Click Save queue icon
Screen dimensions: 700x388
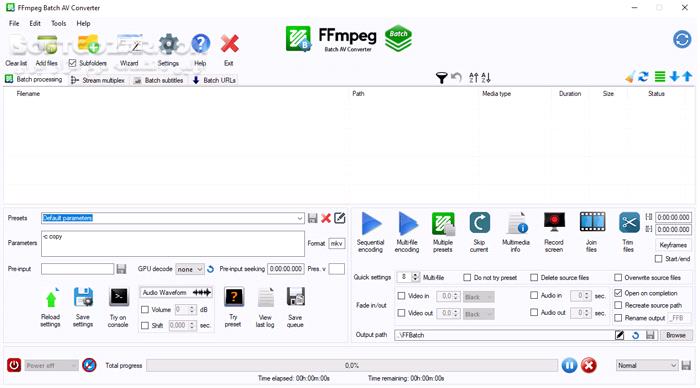pyautogui.click(x=295, y=297)
